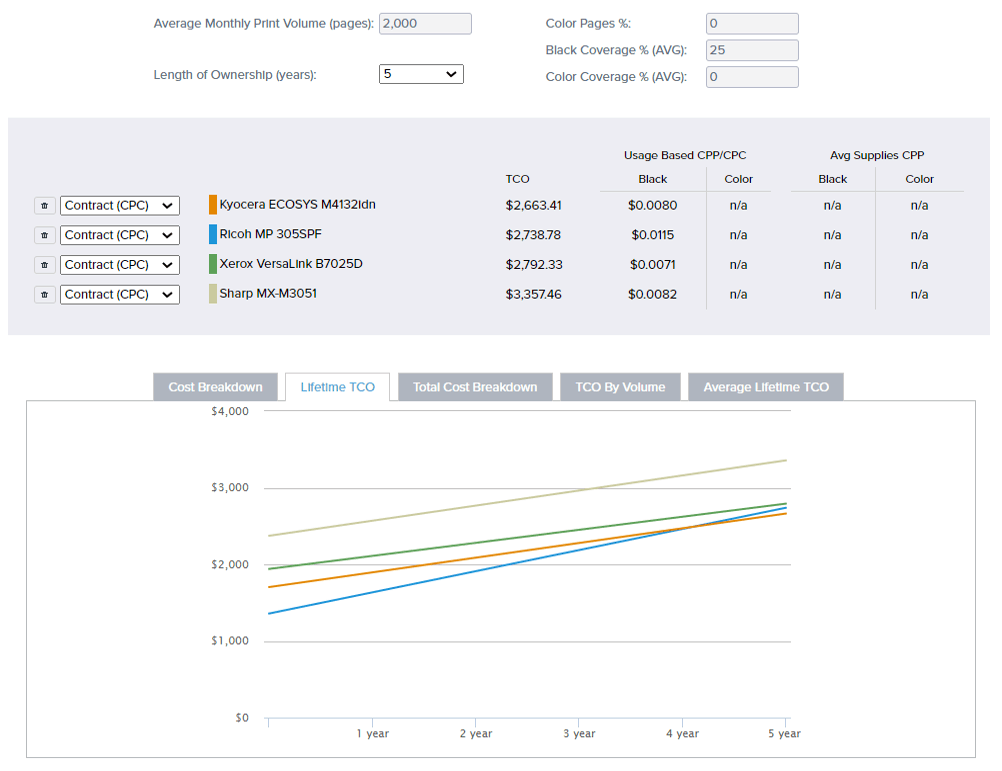Switch to TCO By Volume tab
The width and height of the screenshot is (1002, 771).
(620, 387)
